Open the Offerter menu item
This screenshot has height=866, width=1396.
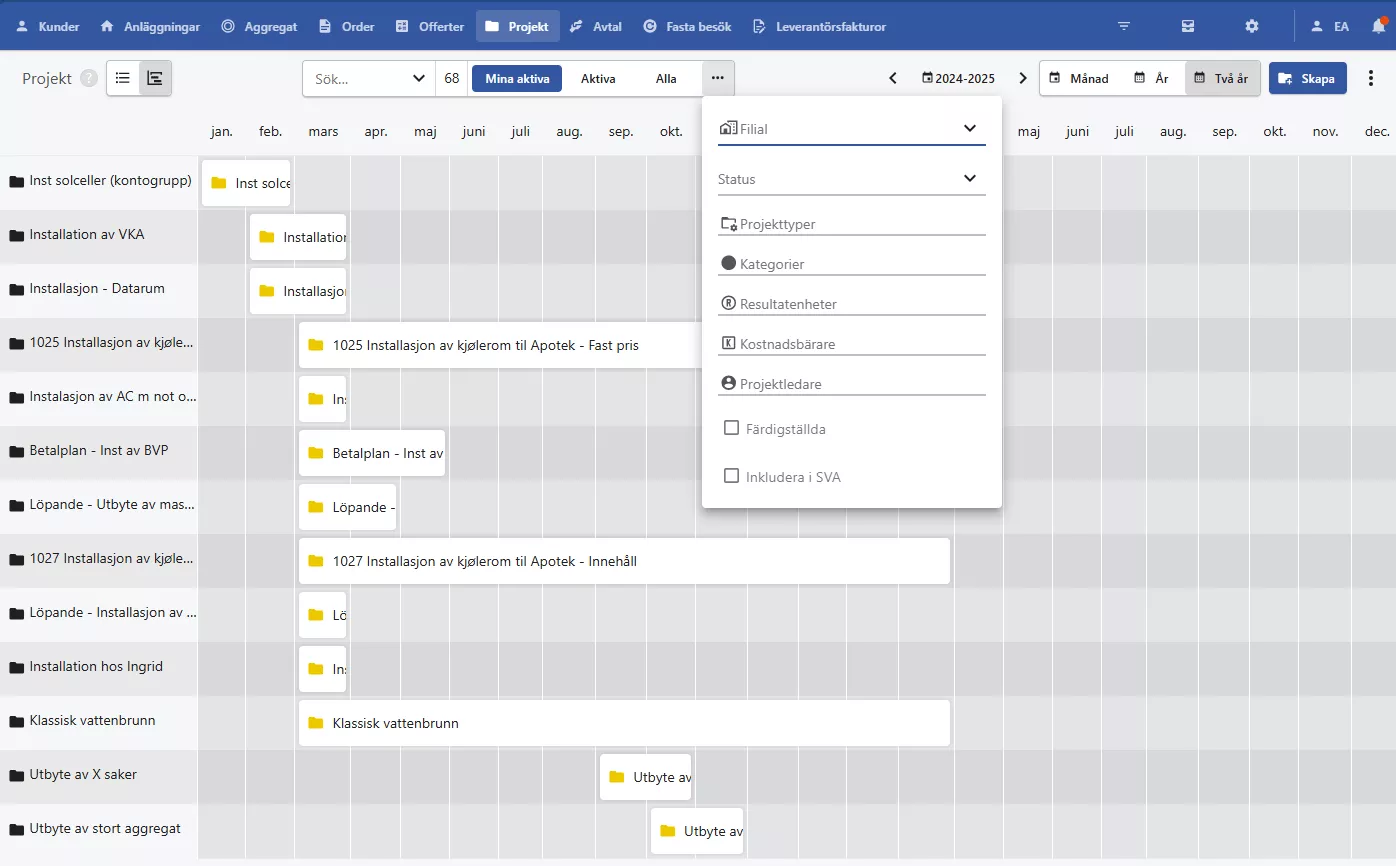coord(430,26)
